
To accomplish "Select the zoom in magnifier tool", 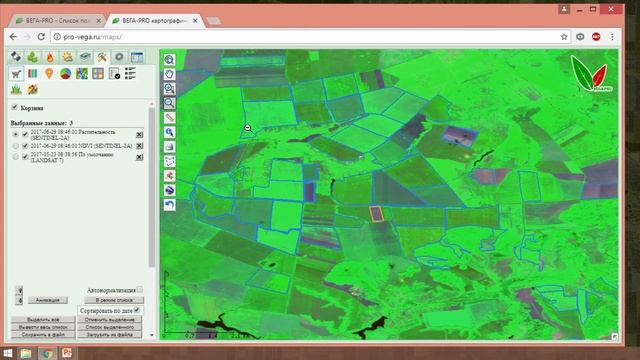I will point(169,88).
